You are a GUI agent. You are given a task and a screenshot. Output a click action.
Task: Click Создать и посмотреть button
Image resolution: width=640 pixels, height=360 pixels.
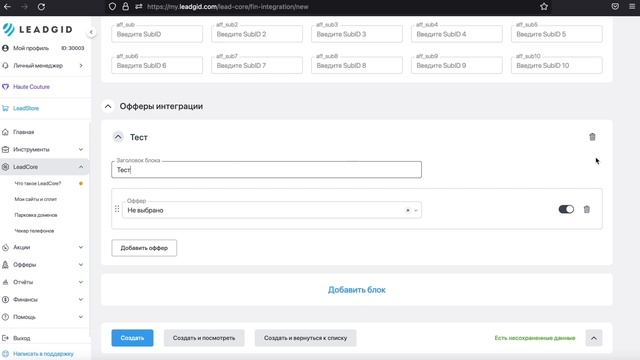[204, 338]
